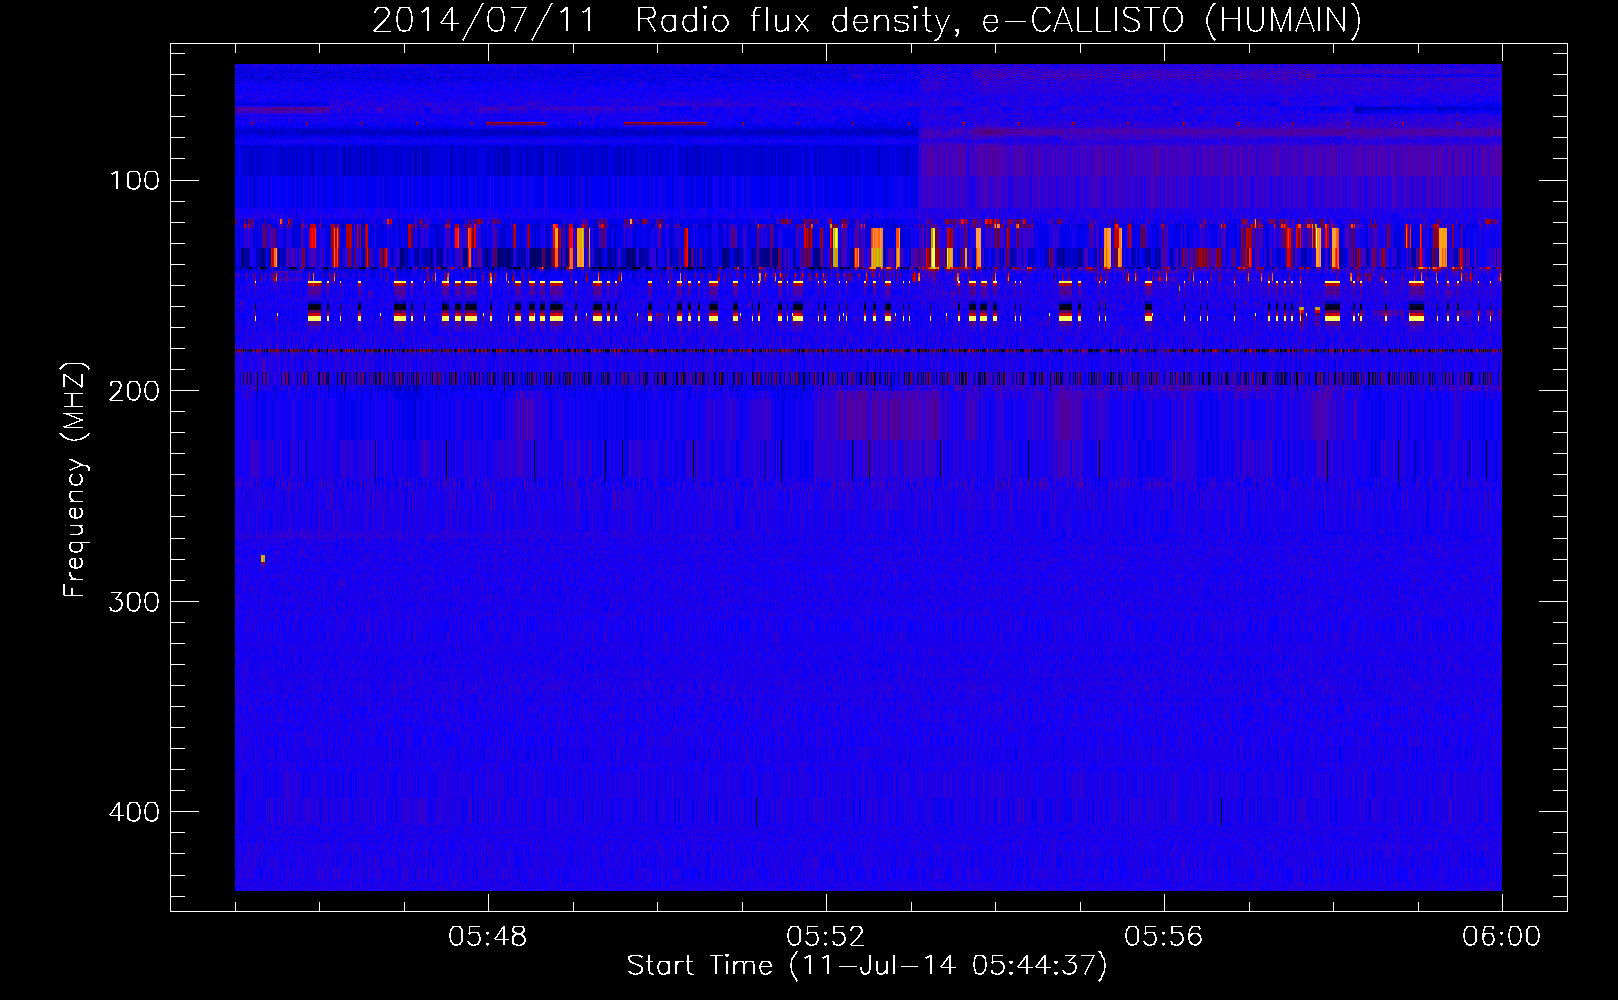Click the plot title 'Radio flux density, e-CALLISTO (HUMAIN)'
The image size is (1618, 1000).
tap(998, 20)
